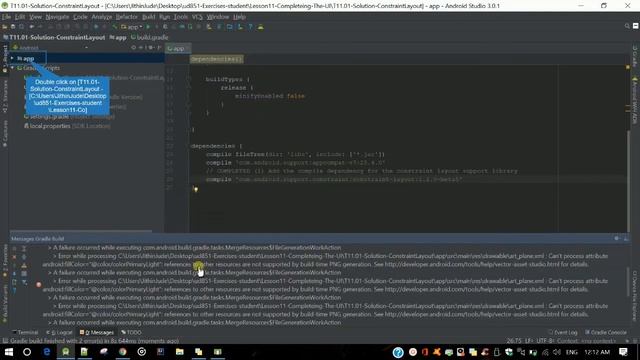Image resolution: width=640 pixels, height=360 pixels.
Task: Open Chrome from the taskbar
Action: point(122,352)
